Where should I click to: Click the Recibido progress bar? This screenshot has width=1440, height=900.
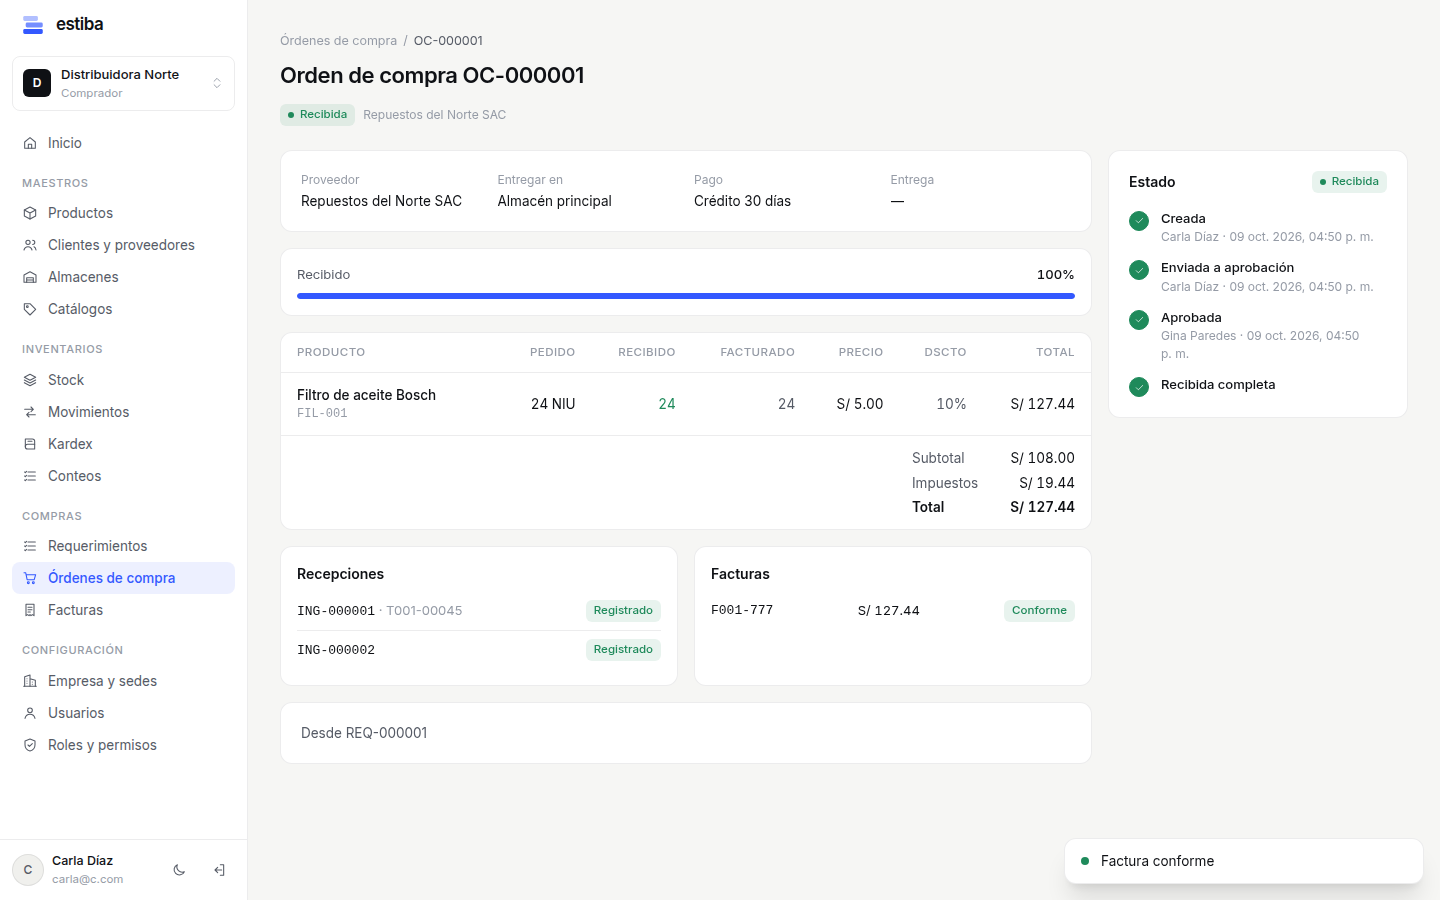pos(686,296)
